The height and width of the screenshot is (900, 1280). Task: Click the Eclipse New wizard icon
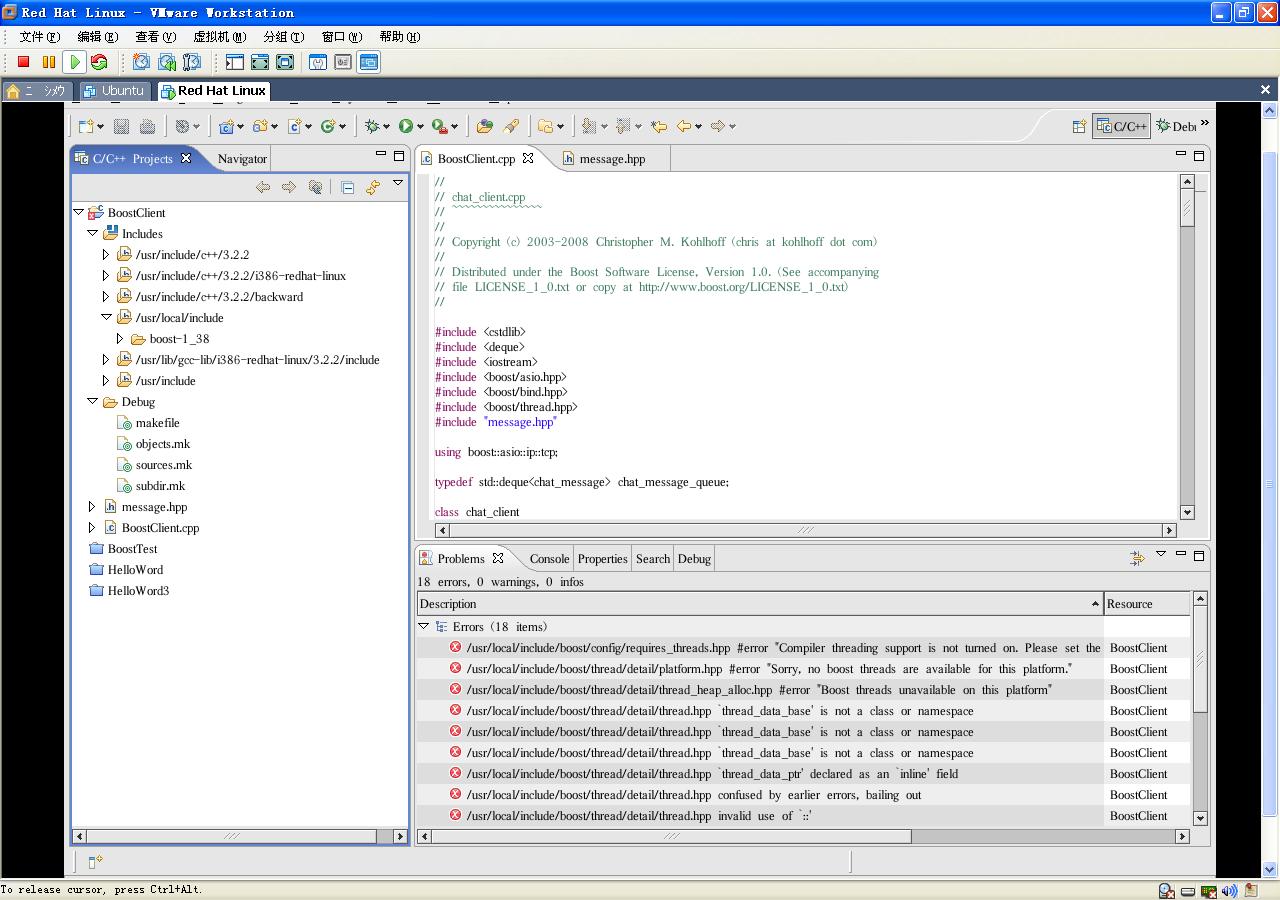[86, 126]
